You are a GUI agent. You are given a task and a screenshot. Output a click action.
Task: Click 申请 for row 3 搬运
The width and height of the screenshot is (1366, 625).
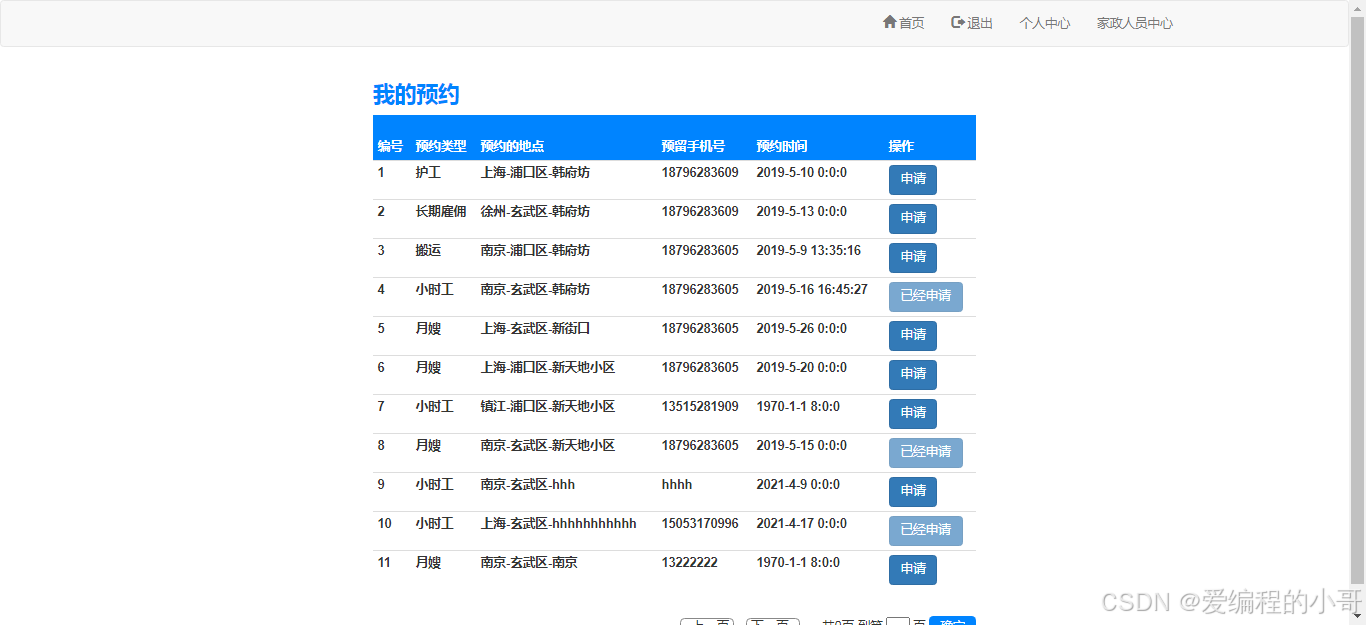point(913,257)
